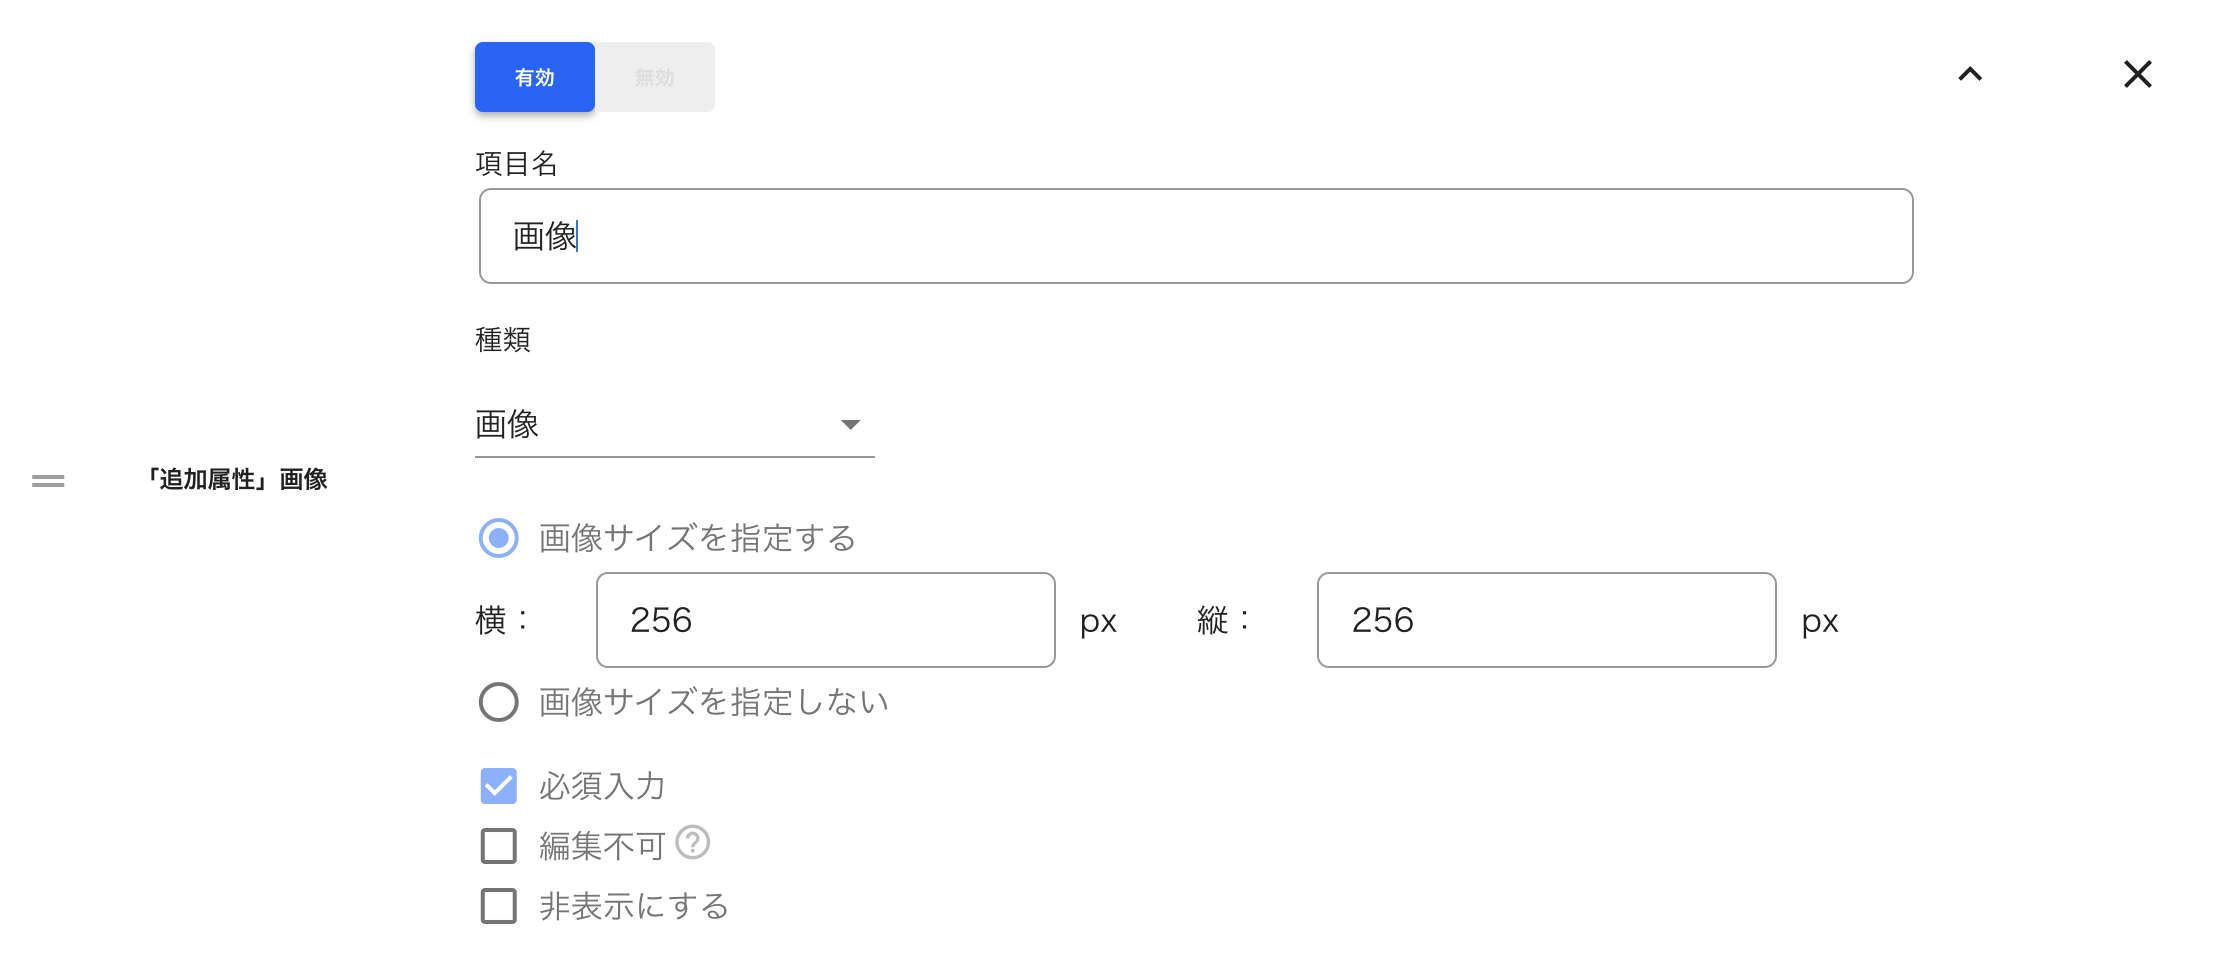Click the 種類 section label
Viewport: 2236px width, 960px height.
tap(503, 340)
